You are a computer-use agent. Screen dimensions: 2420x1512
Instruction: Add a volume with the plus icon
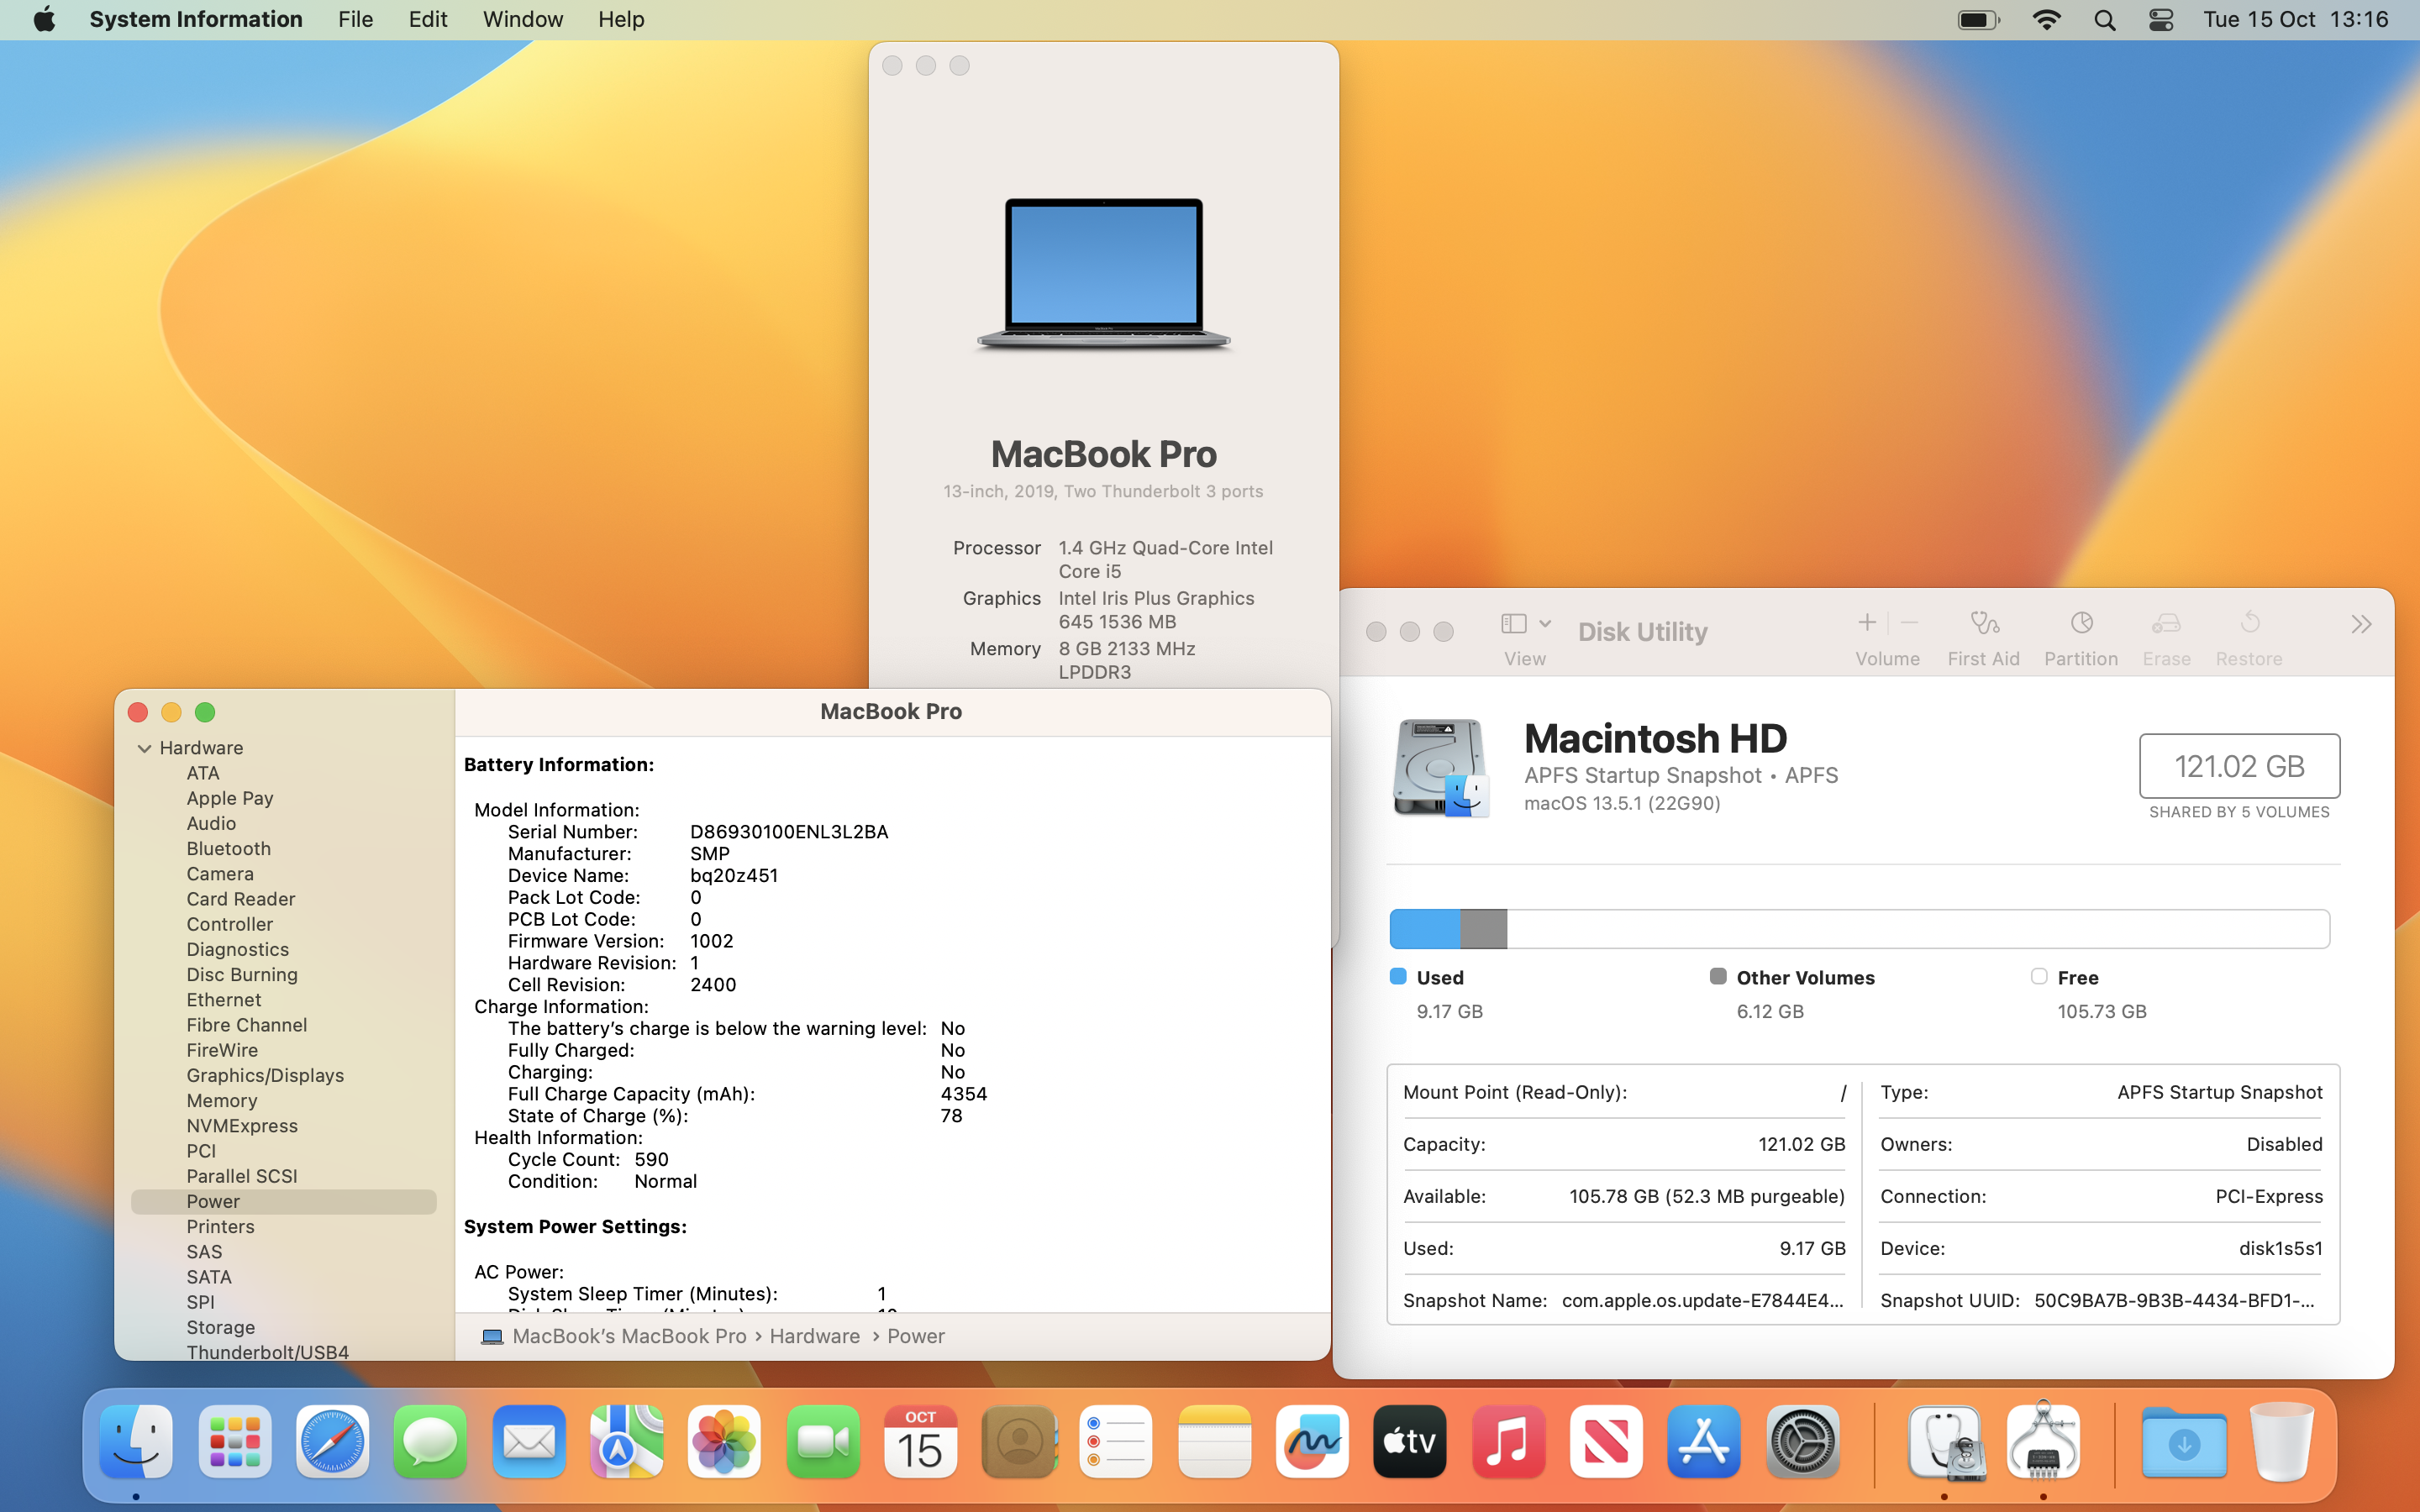[x=1866, y=623]
